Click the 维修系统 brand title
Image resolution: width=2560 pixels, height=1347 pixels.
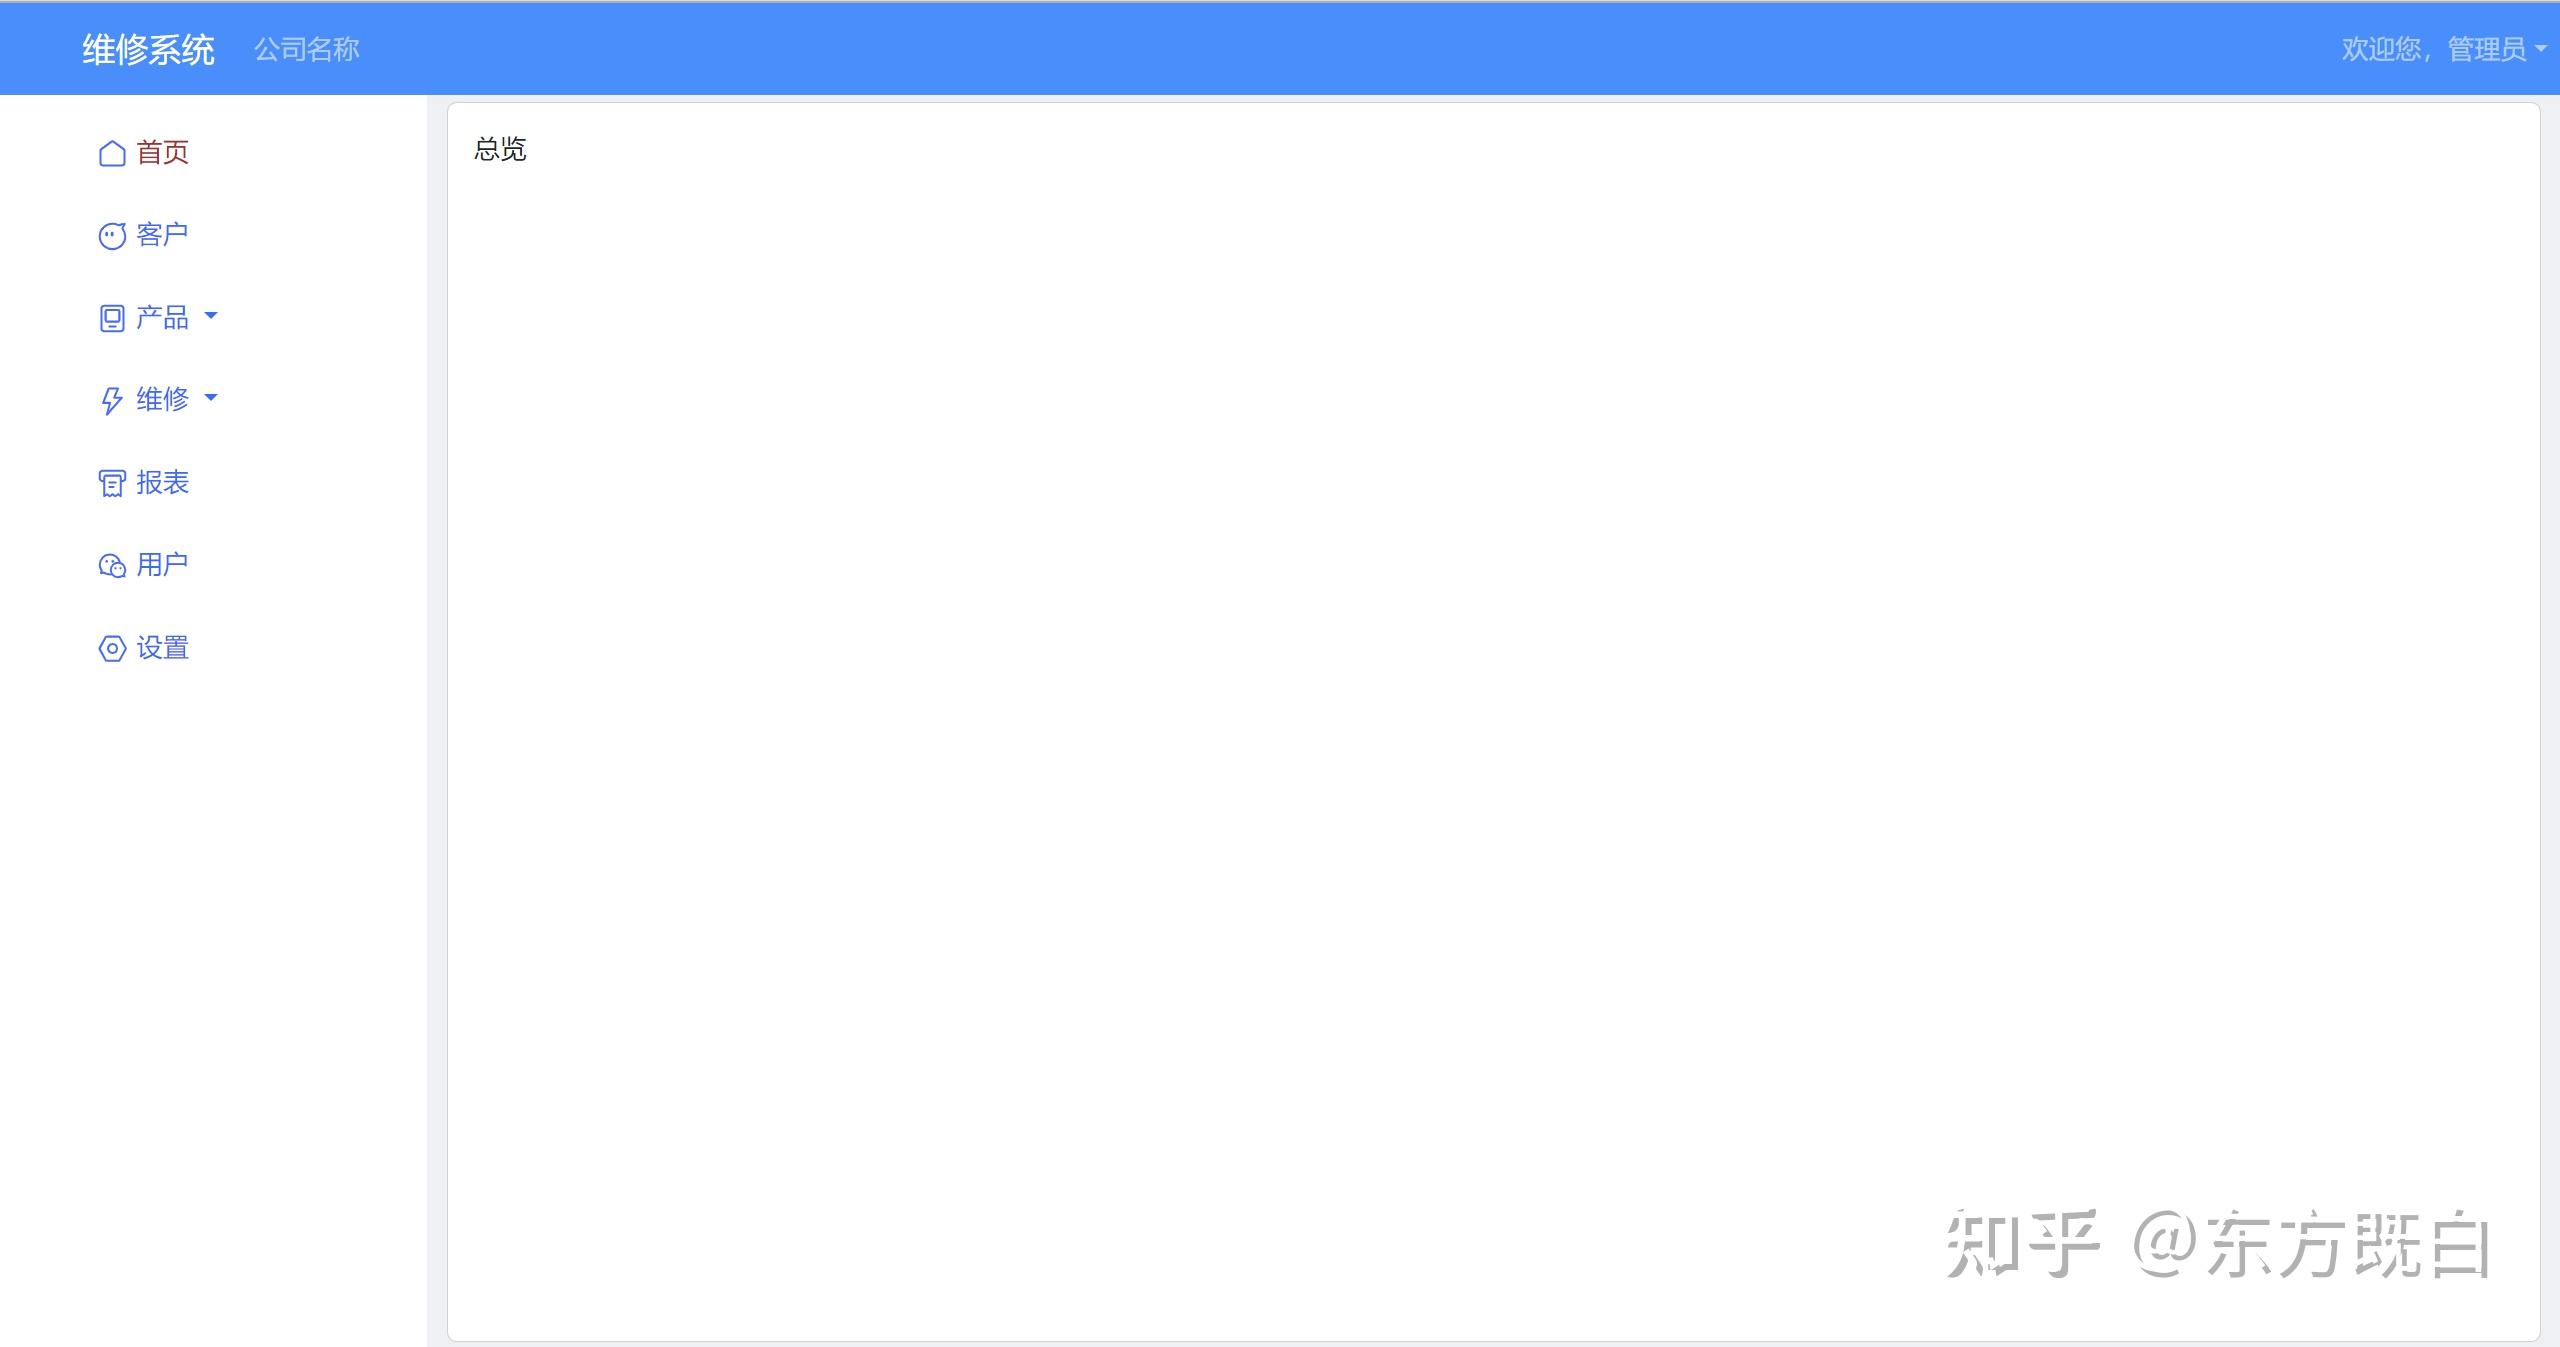tap(149, 49)
